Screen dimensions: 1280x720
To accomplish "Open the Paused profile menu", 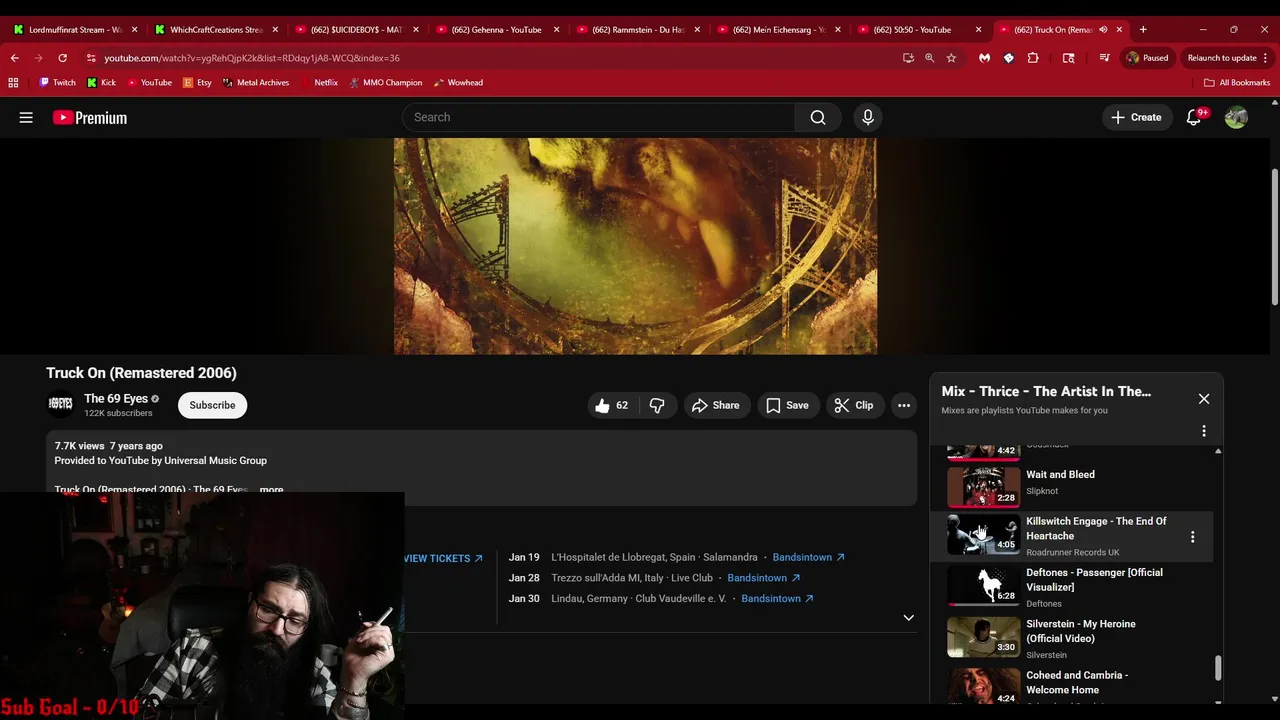I will [1147, 58].
